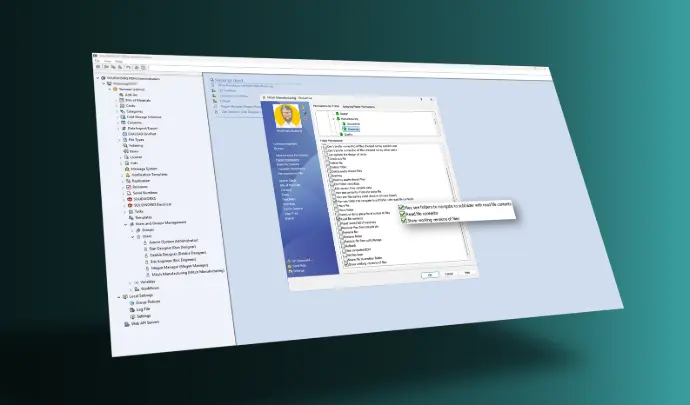Screen dimensions: 690x405
Task: Open the Indexing magnifier icon
Action: (125, 145)
